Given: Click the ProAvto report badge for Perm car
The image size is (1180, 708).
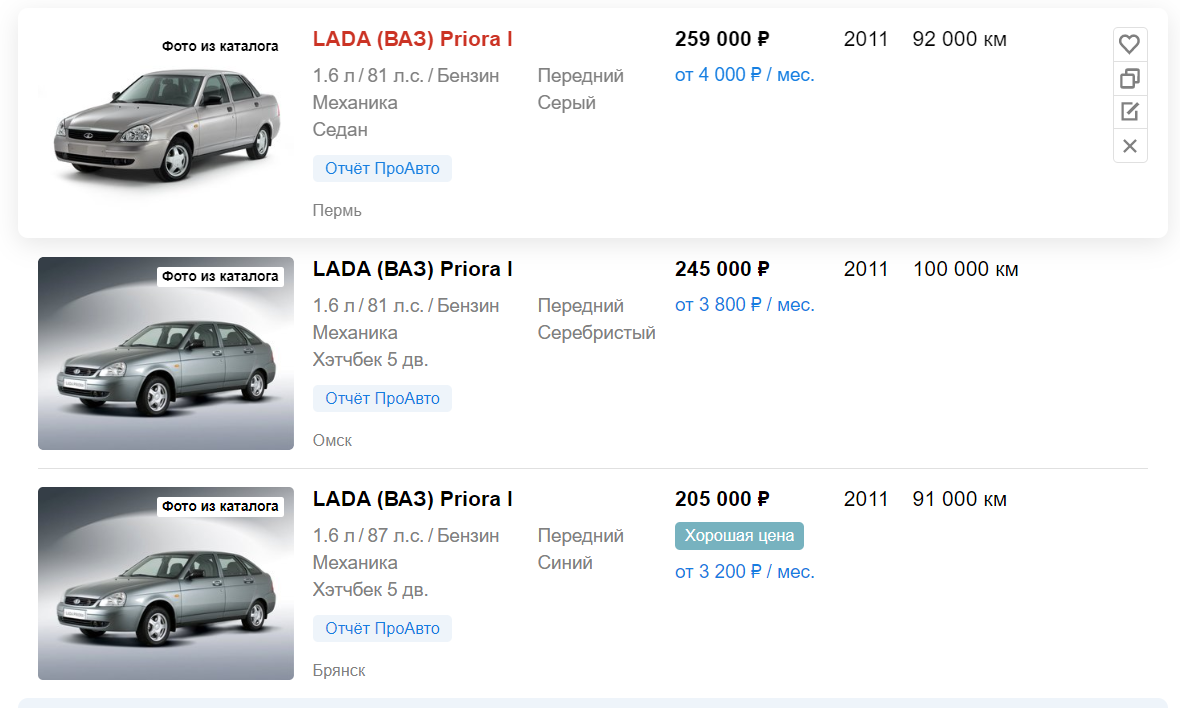Looking at the screenshot, I should point(382,168).
